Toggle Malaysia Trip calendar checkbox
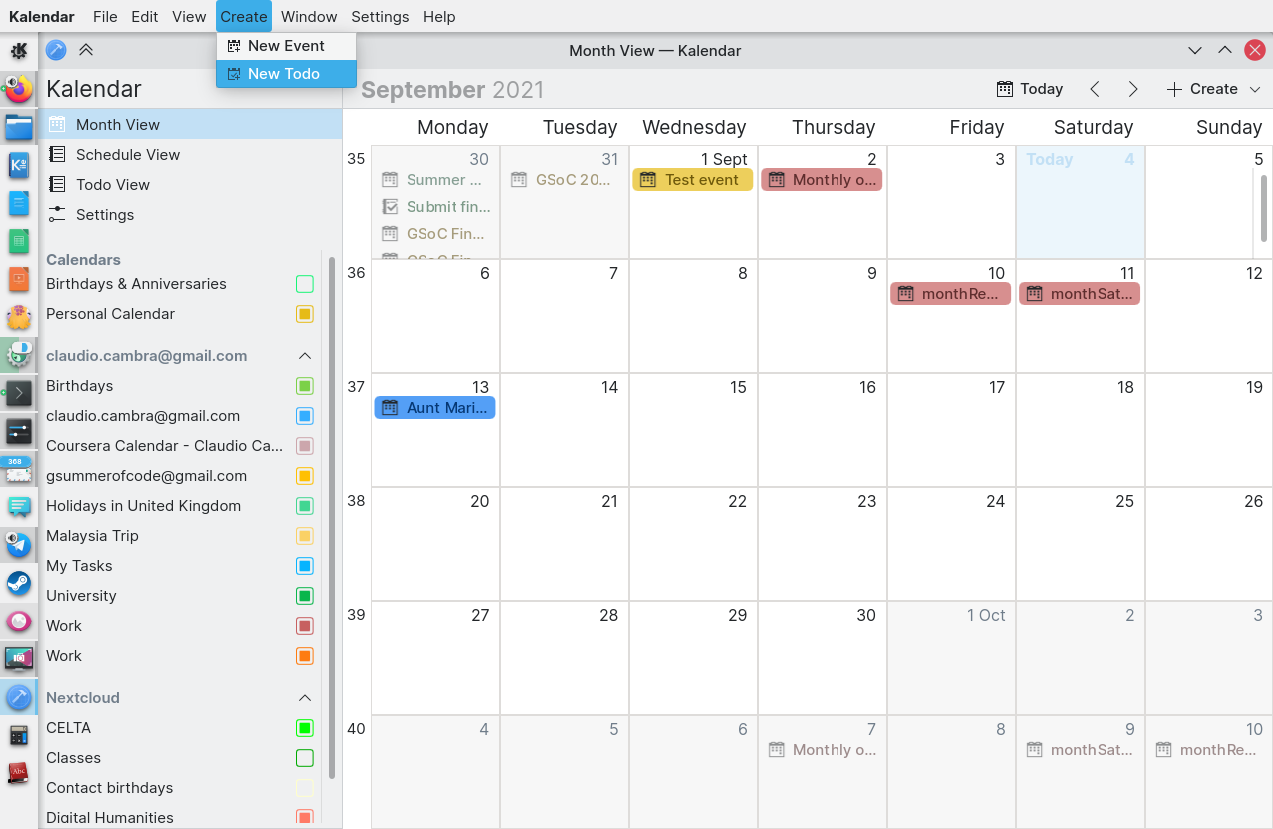This screenshot has width=1273, height=829. (305, 536)
